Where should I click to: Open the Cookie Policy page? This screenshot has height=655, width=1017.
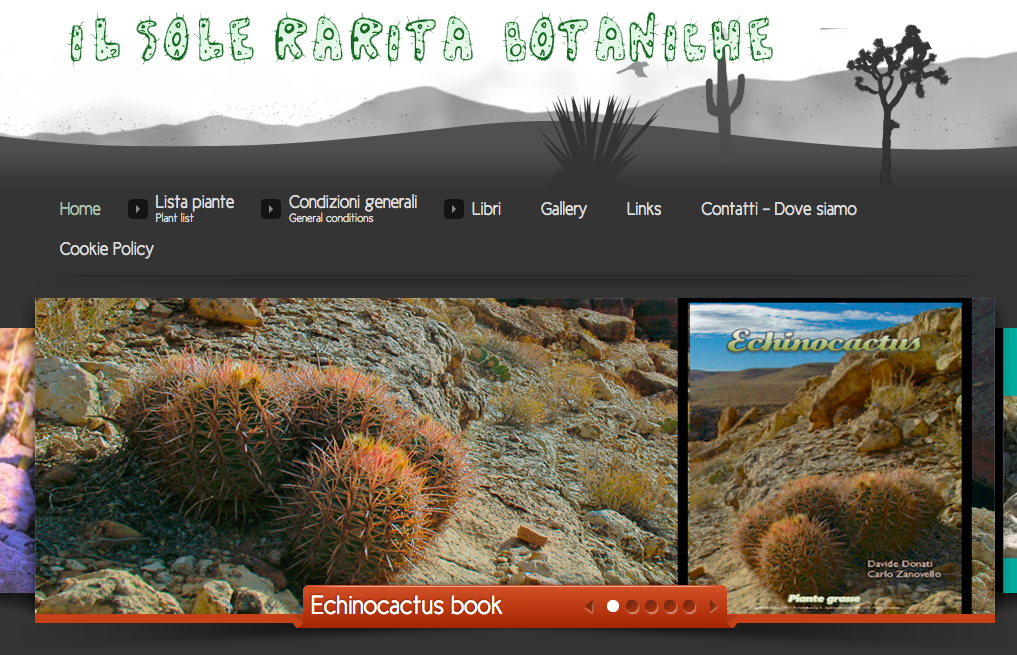coord(106,249)
